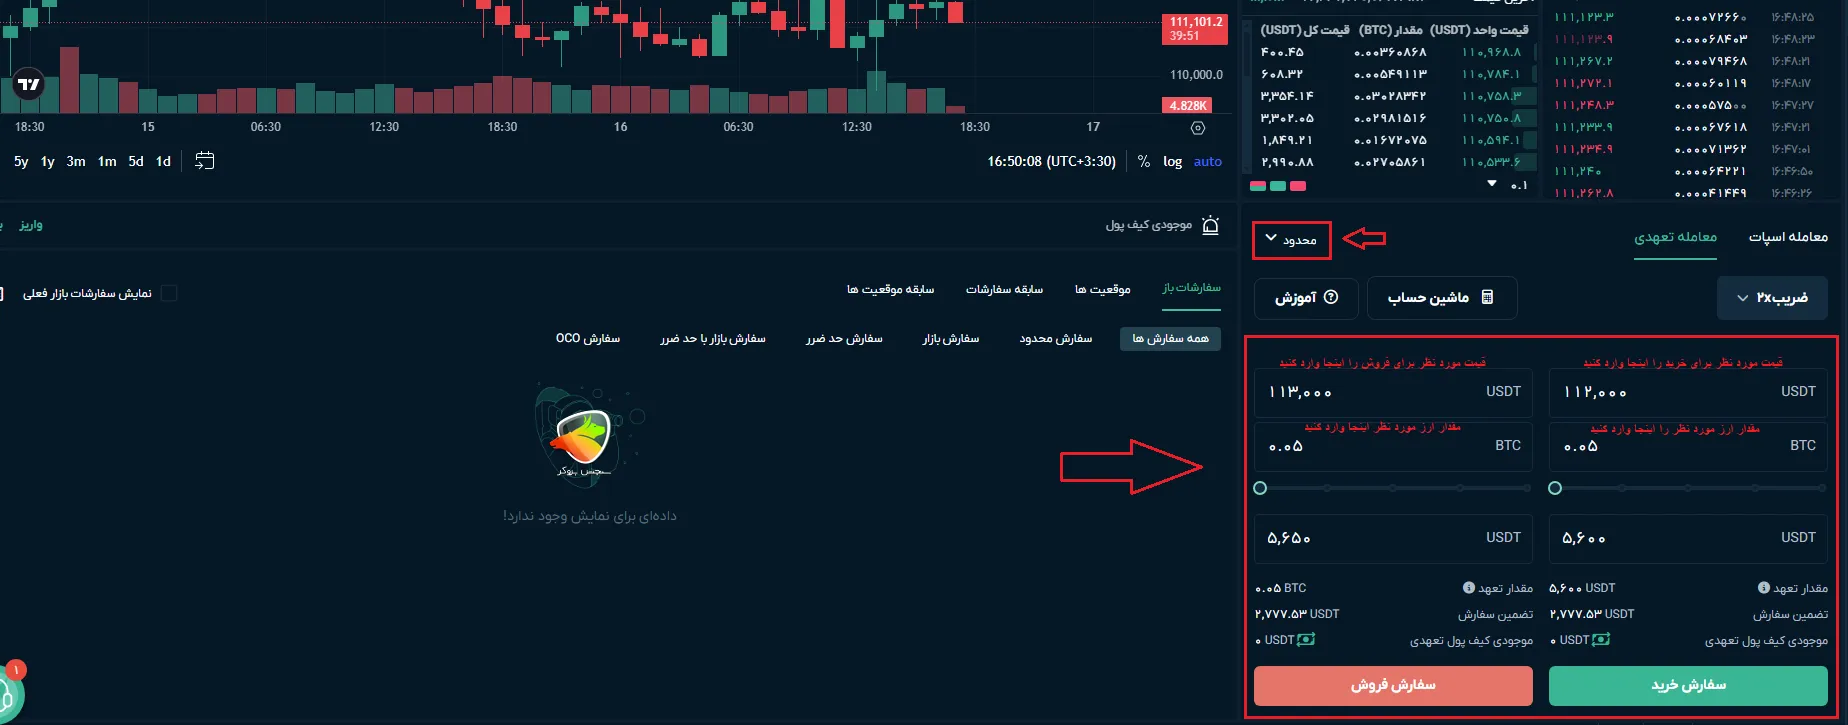Open the go-to-date calendar icon below chart
The image size is (1848, 725).
coord(204,161)
